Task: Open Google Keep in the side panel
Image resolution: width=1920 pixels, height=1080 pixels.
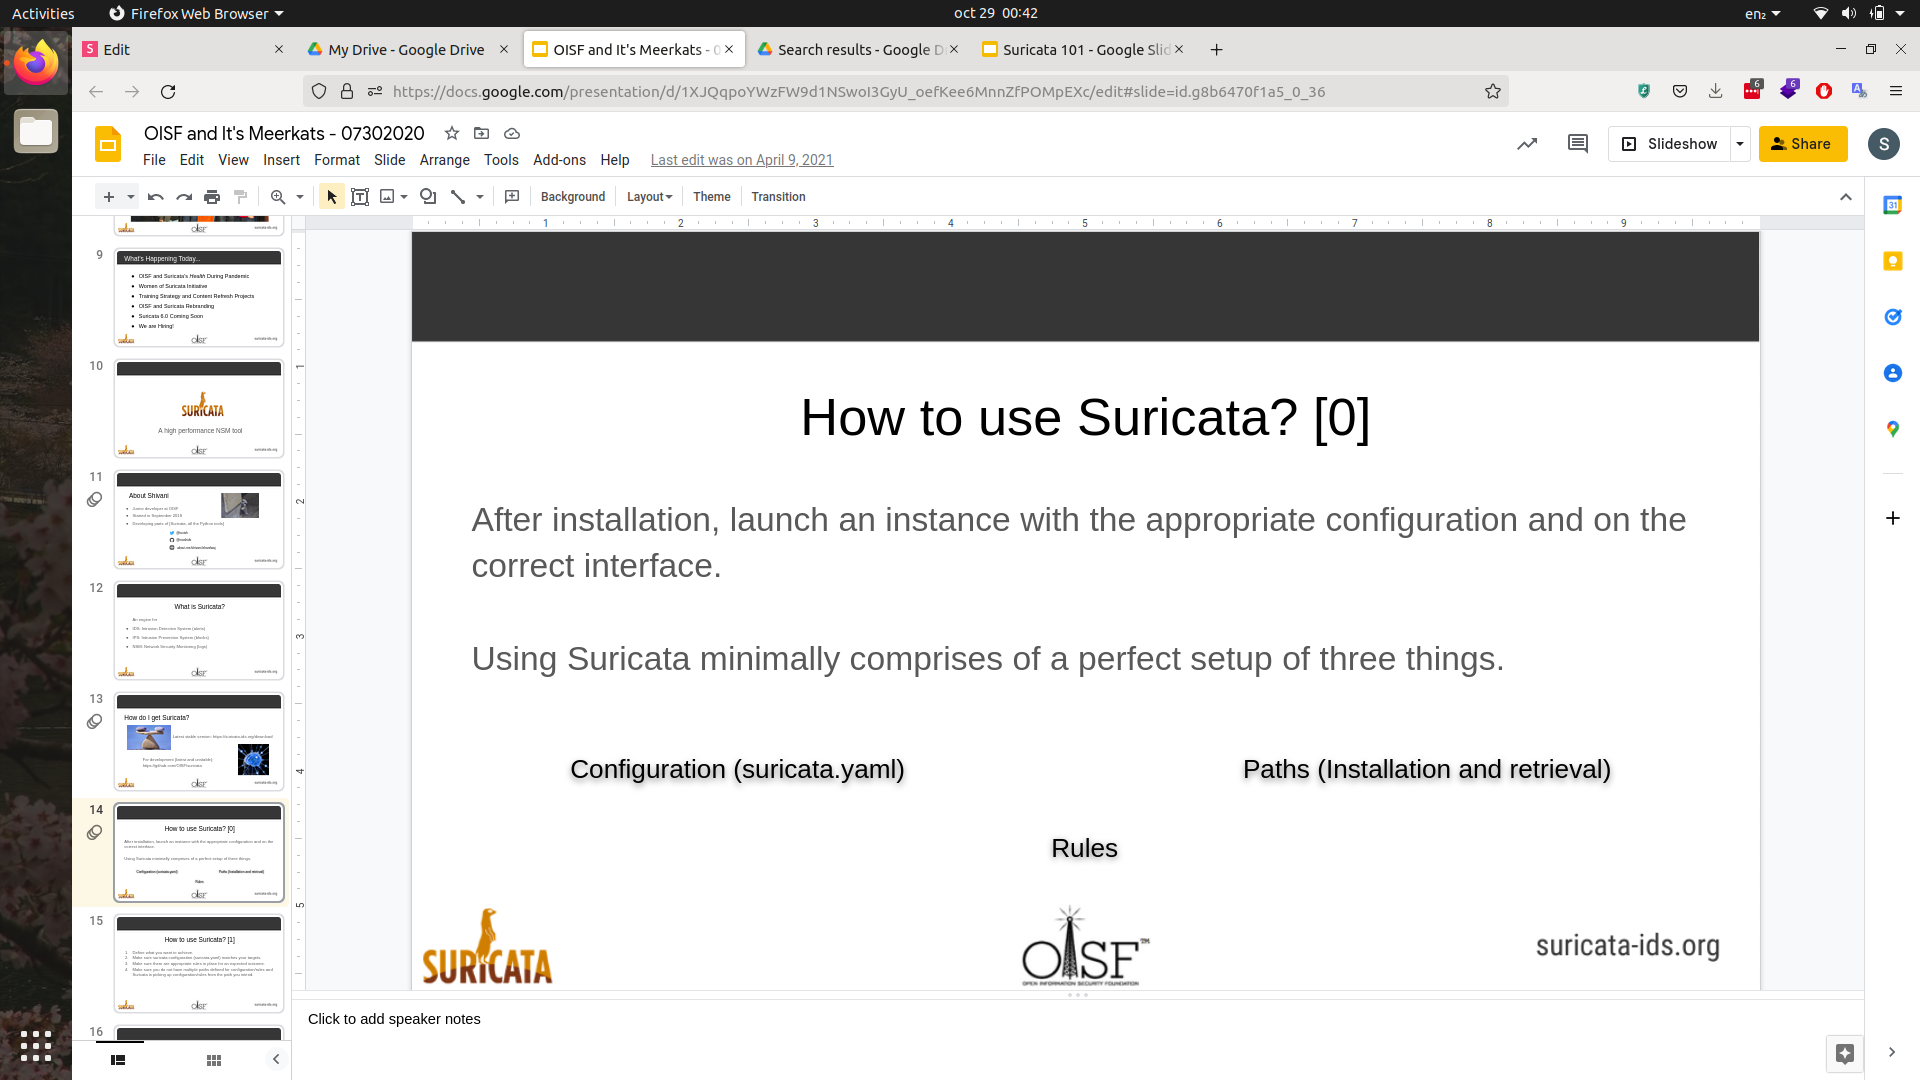Action: point(1892,261)
